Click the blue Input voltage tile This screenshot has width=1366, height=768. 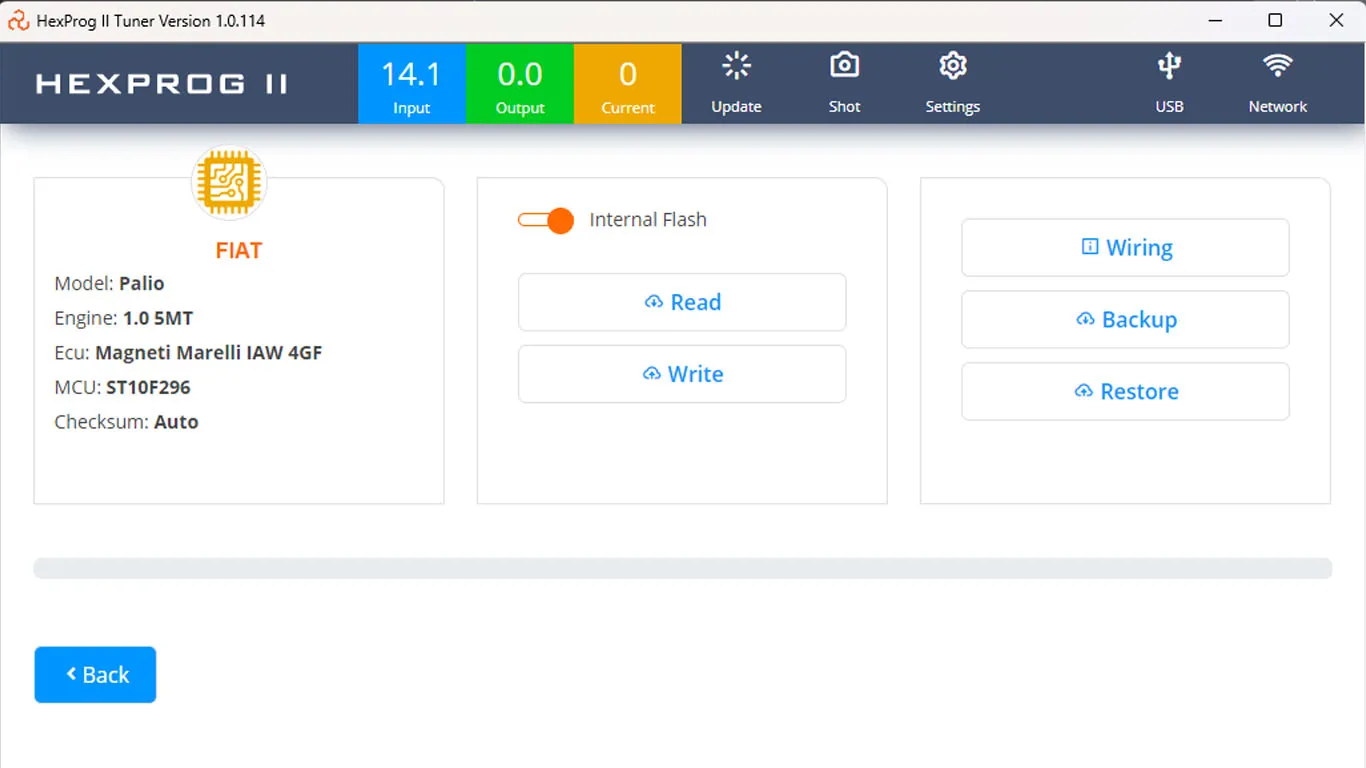pyautogui.click(x=411, y=84)
